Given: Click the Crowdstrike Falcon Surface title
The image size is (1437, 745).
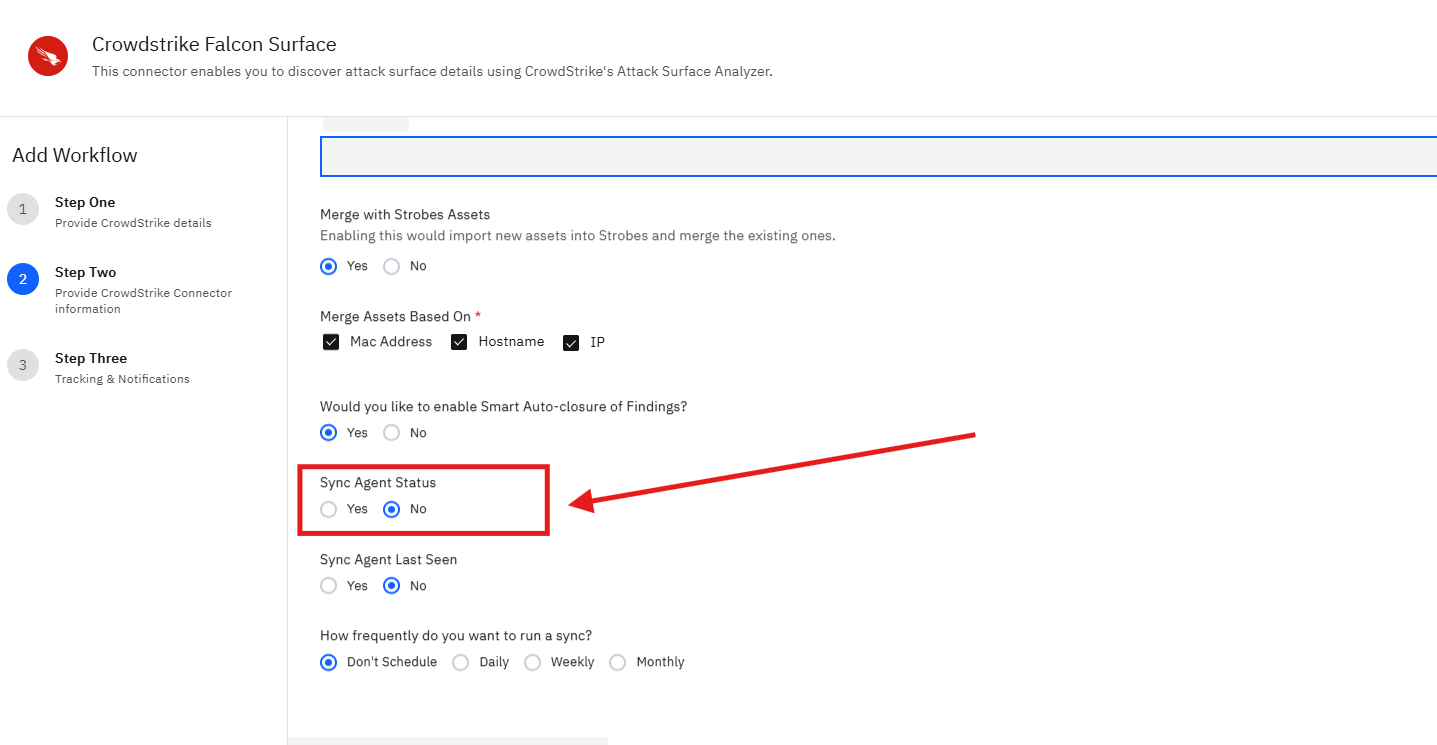Looking at the screenshot, I should point(214,44).
